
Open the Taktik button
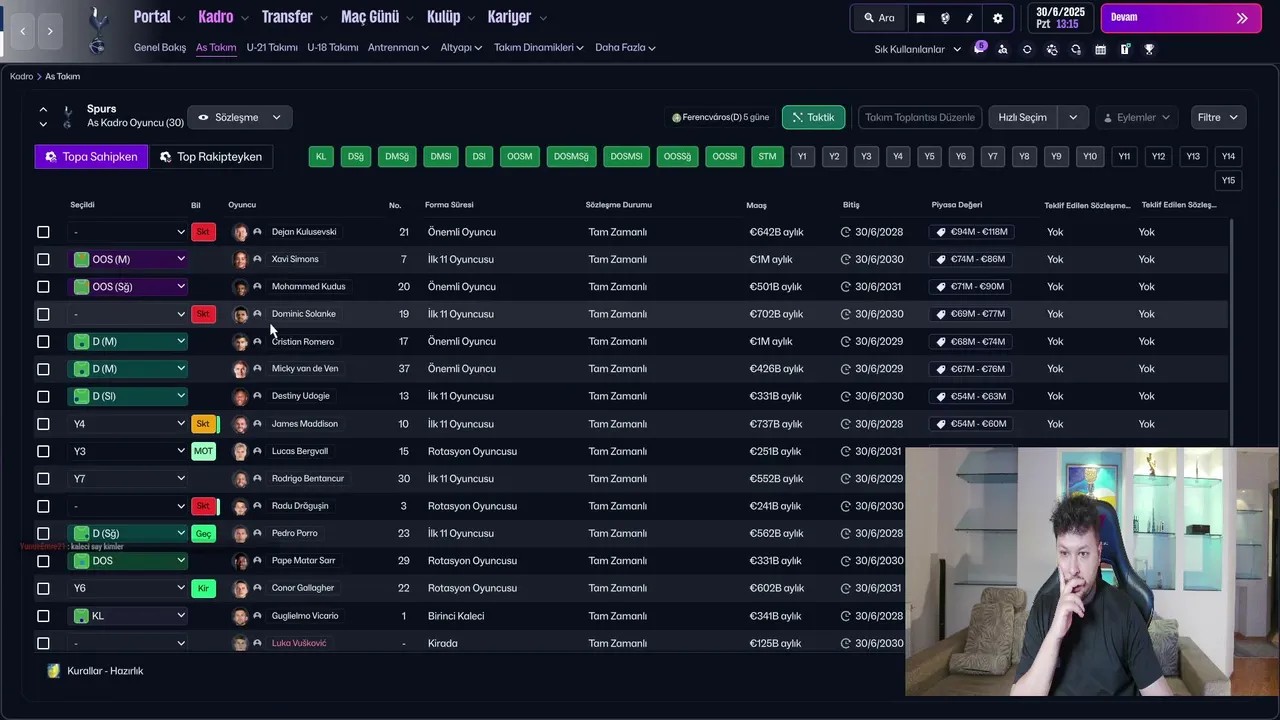click(x=813, y=117)
